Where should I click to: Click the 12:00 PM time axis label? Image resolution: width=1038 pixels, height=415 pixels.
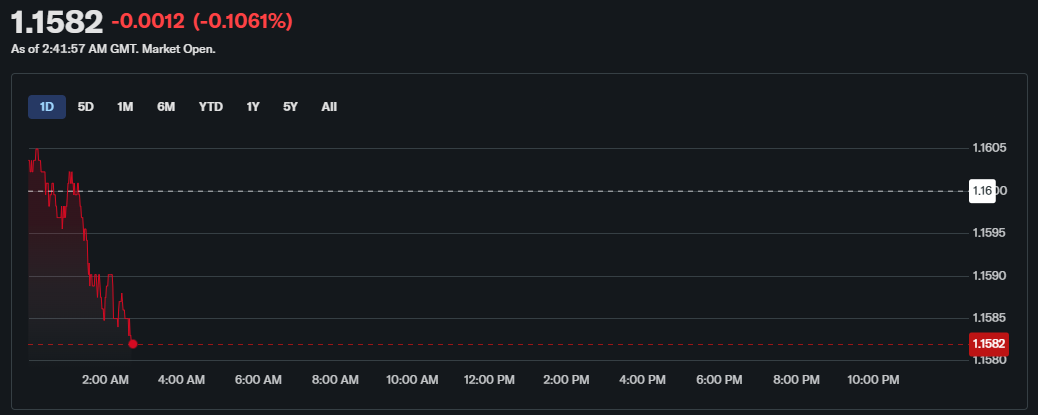click(x=490, y=380)
